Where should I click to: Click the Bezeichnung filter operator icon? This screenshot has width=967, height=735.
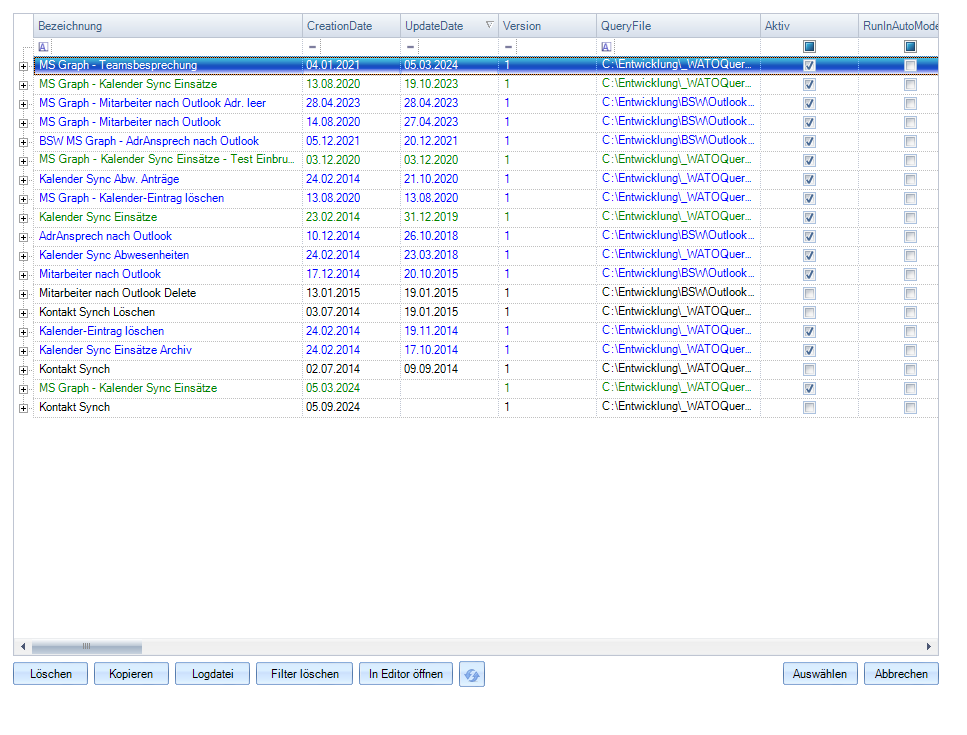pos(43,47)
